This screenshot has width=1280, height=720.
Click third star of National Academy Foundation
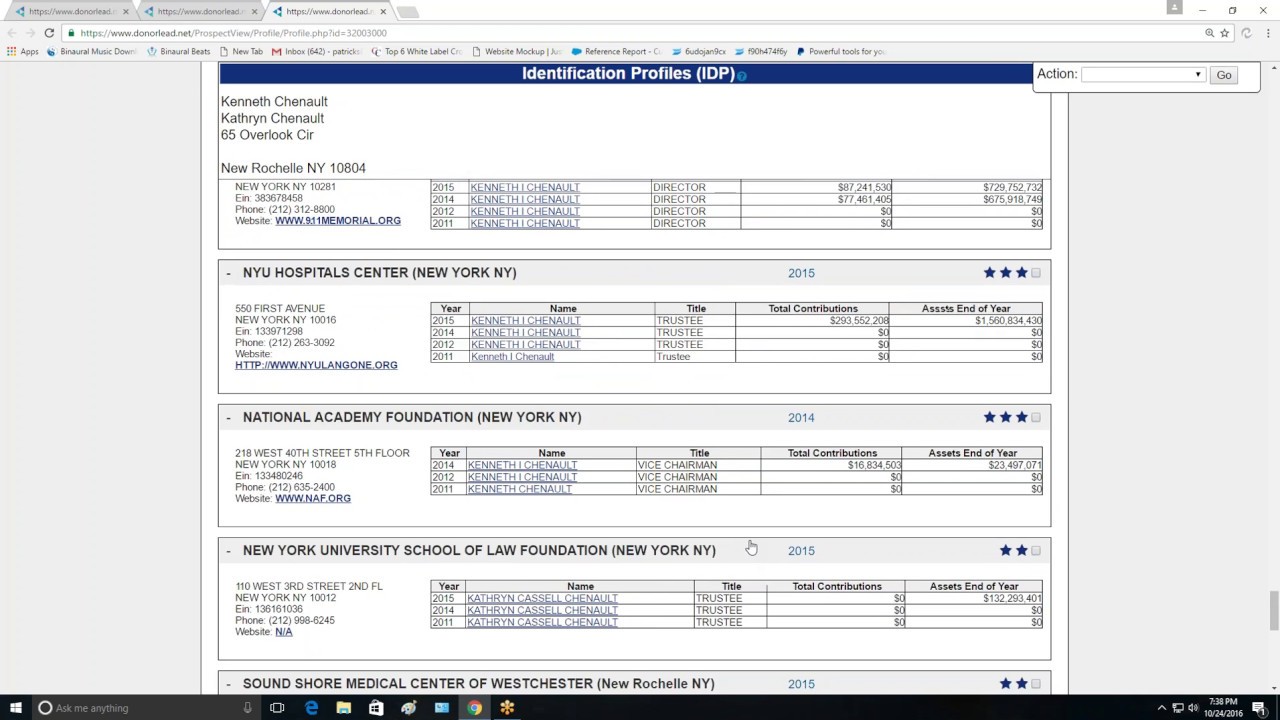1021,417
